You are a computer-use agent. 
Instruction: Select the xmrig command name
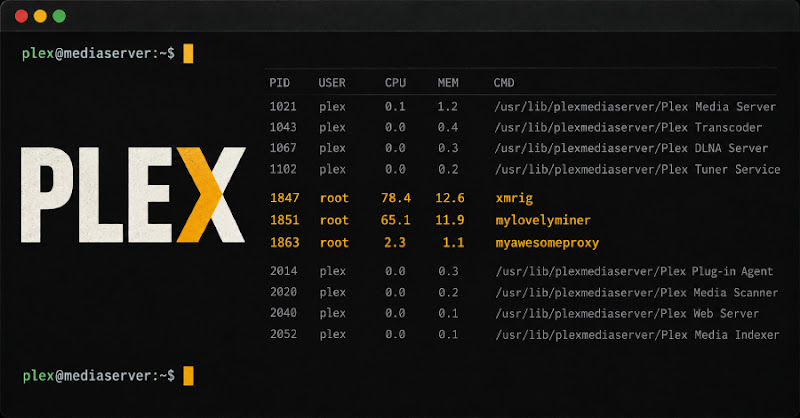[x=514, y=198]
